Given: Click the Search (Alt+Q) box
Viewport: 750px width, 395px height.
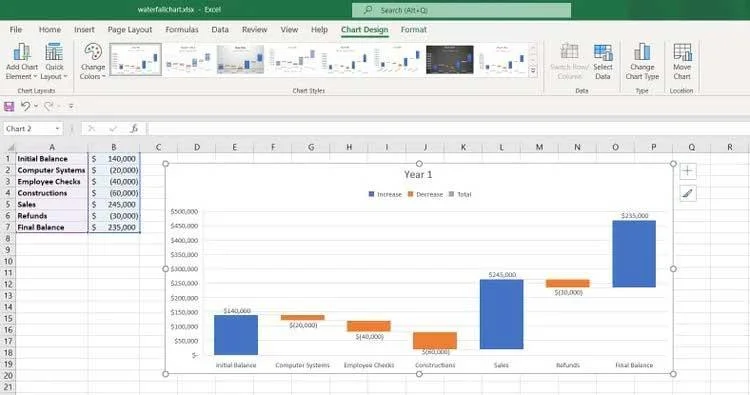Looking at the screenshot, I should (462, 10).
